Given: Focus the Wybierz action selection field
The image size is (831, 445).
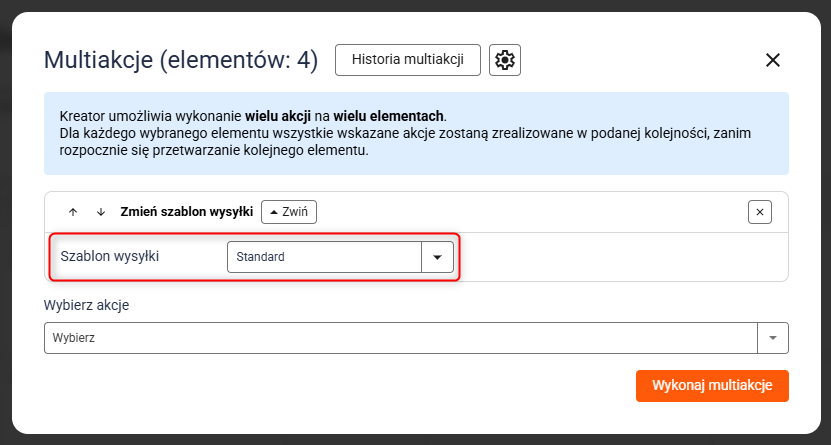Looking at the screenshot, I should click(x=400, y=338).
